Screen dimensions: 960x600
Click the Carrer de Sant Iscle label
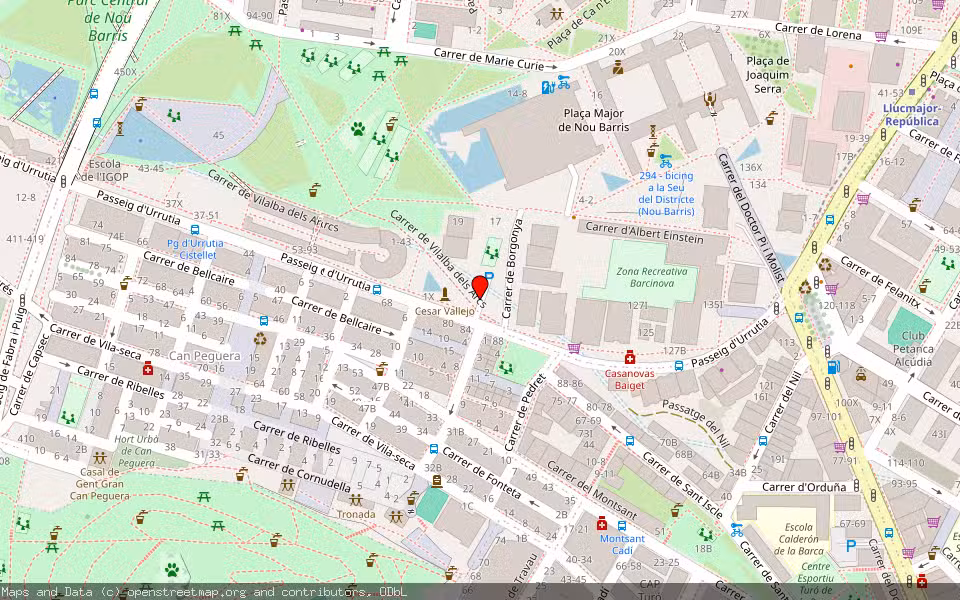[x=683, y=485]
